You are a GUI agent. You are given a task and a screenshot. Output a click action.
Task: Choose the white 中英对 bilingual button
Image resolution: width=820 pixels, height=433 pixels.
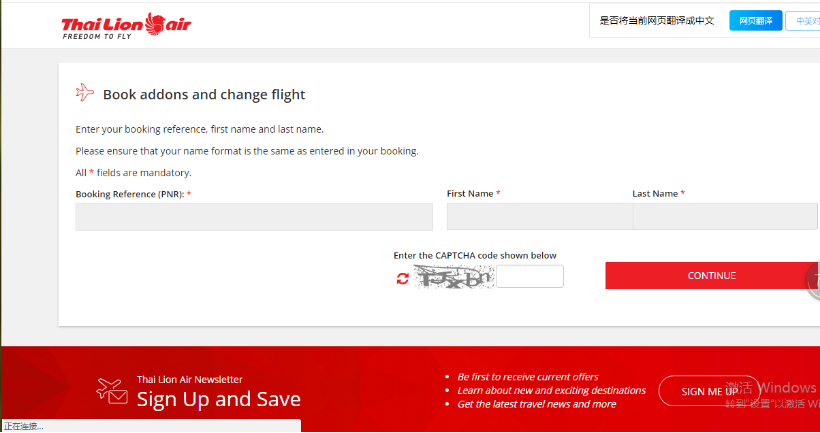(x=803, y=21)
